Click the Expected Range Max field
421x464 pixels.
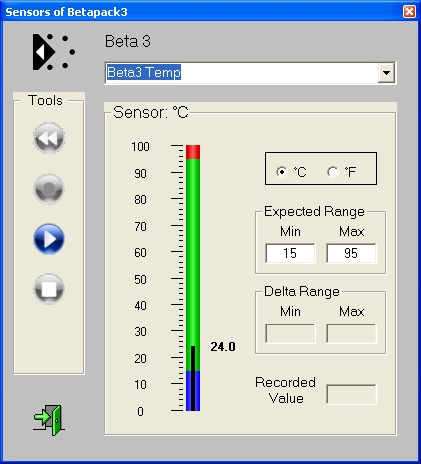[351, 253]
